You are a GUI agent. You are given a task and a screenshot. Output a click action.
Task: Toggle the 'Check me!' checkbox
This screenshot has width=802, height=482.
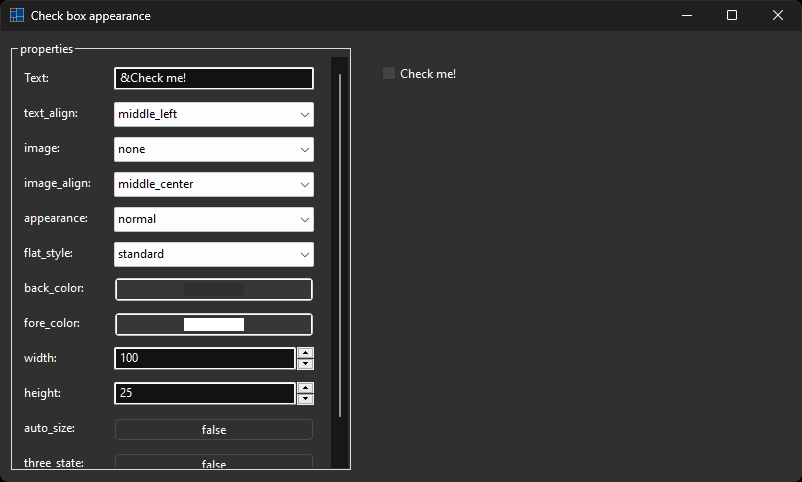389,74
